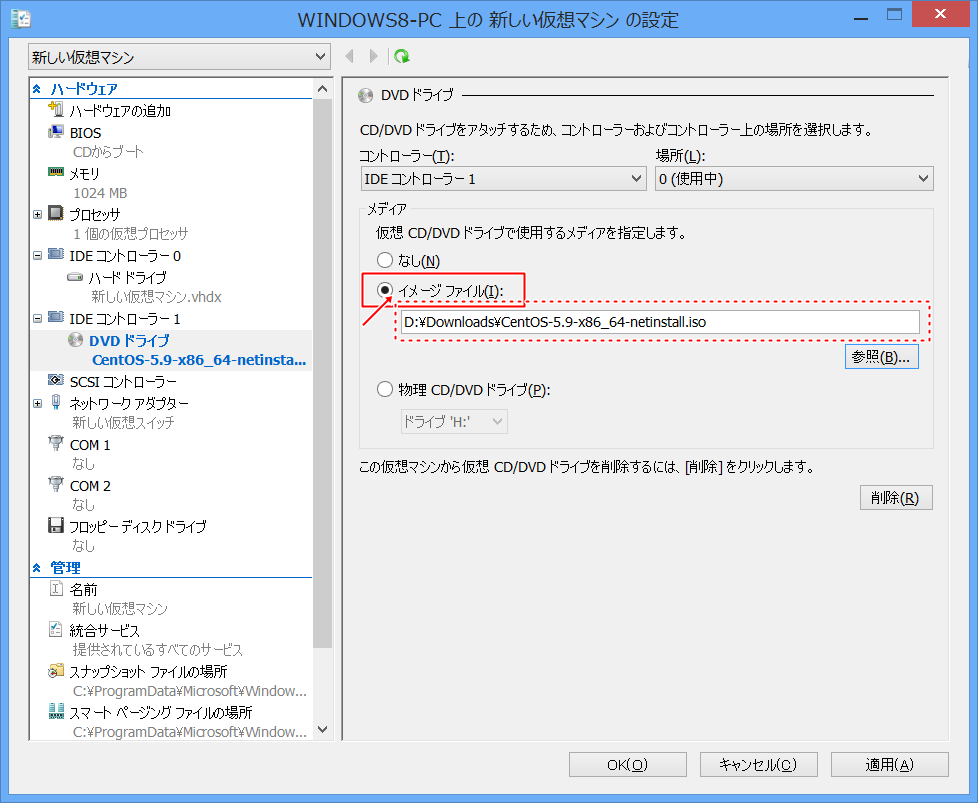The width and height of the screenshot is (978, 803).
Task: Click CDからブート text
Action: 108,152
